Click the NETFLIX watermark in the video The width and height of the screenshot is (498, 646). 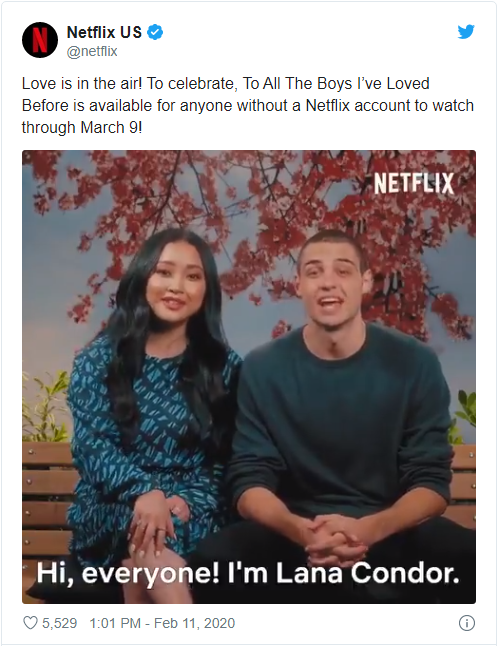tap(414, 183)
